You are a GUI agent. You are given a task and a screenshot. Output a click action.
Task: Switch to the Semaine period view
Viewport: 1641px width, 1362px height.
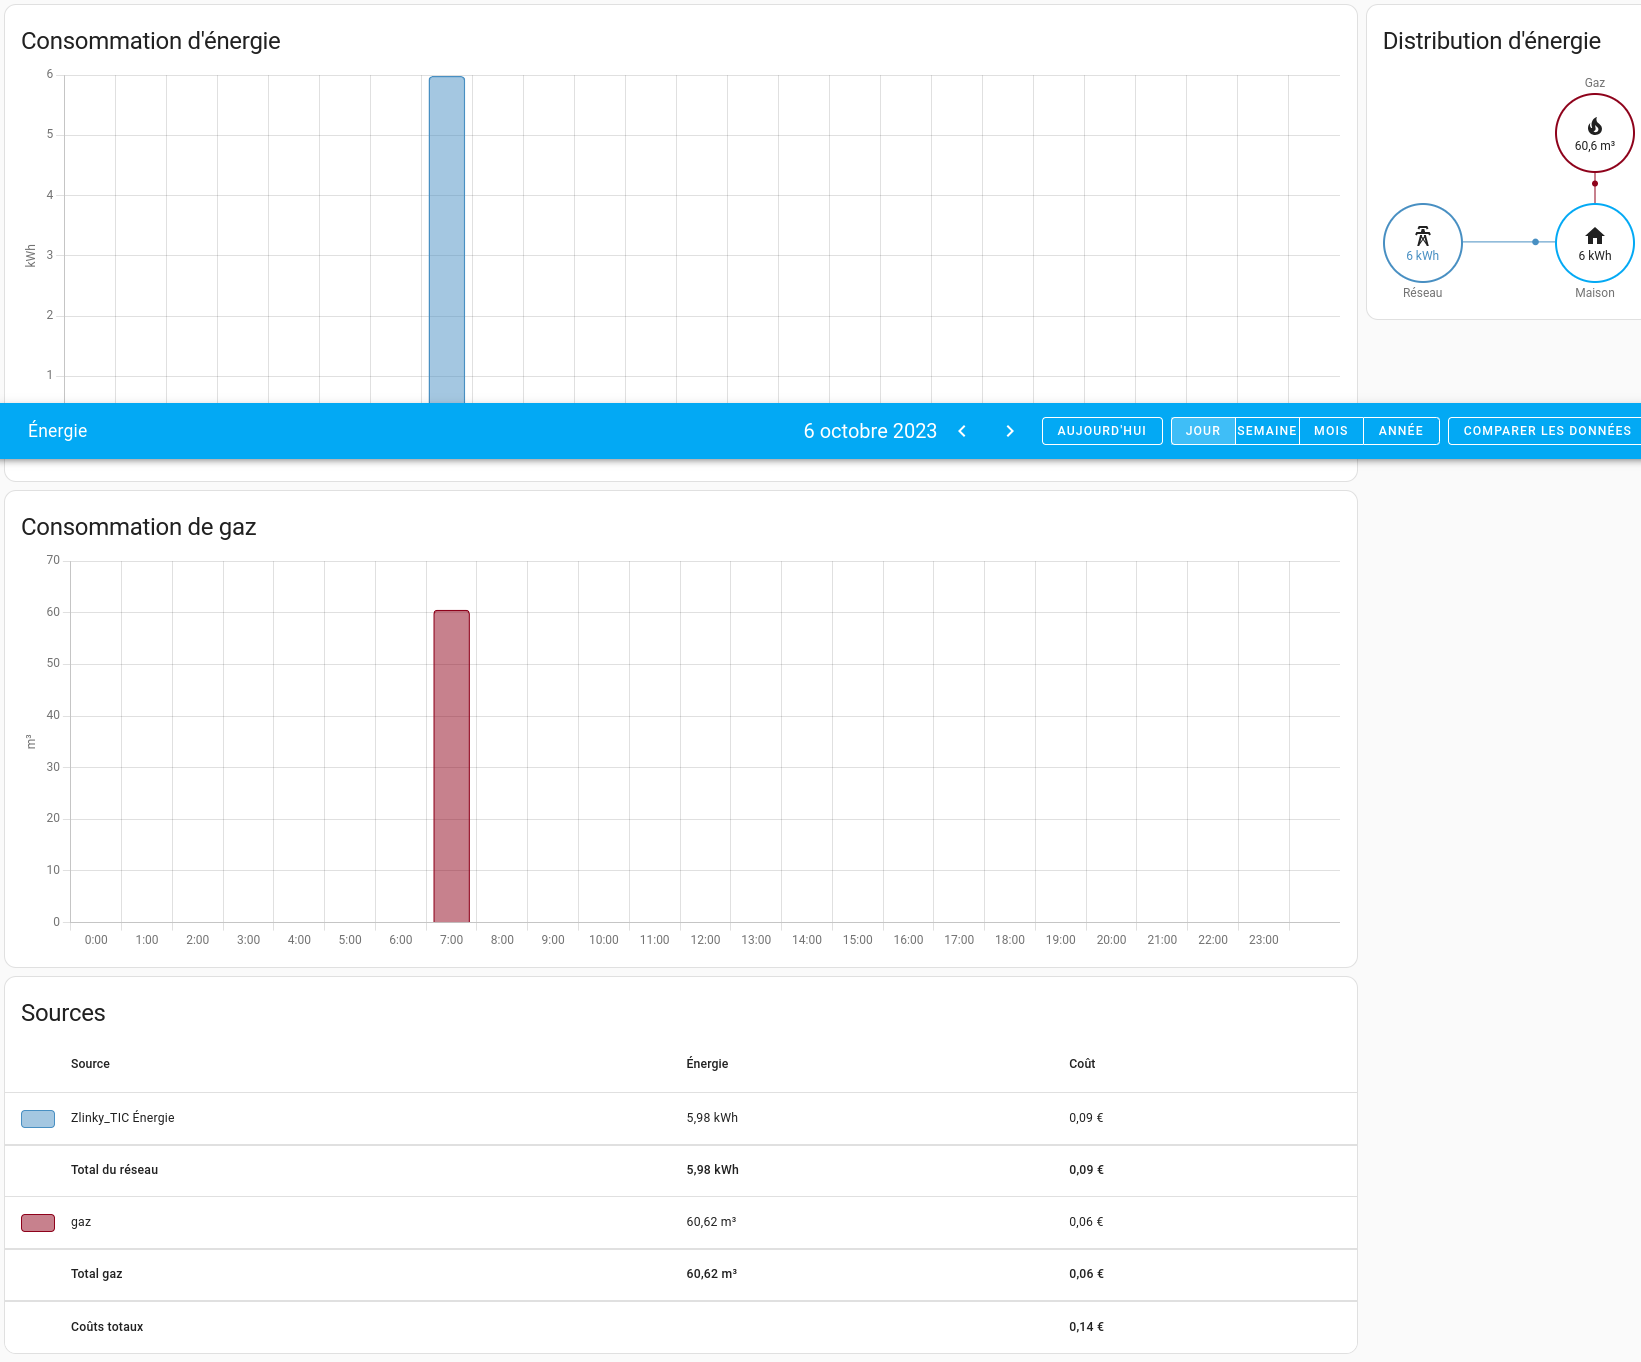point(1267,431)
